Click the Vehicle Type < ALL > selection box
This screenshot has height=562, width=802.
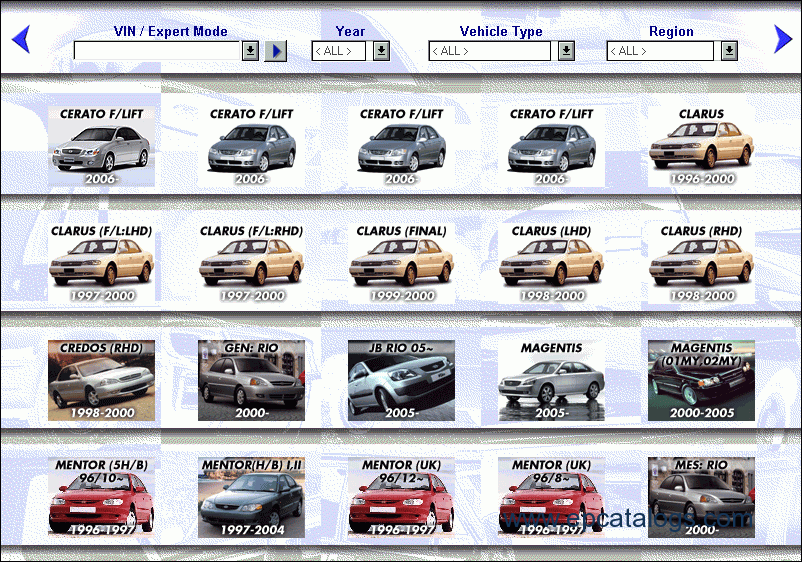[x=489, y=51]
